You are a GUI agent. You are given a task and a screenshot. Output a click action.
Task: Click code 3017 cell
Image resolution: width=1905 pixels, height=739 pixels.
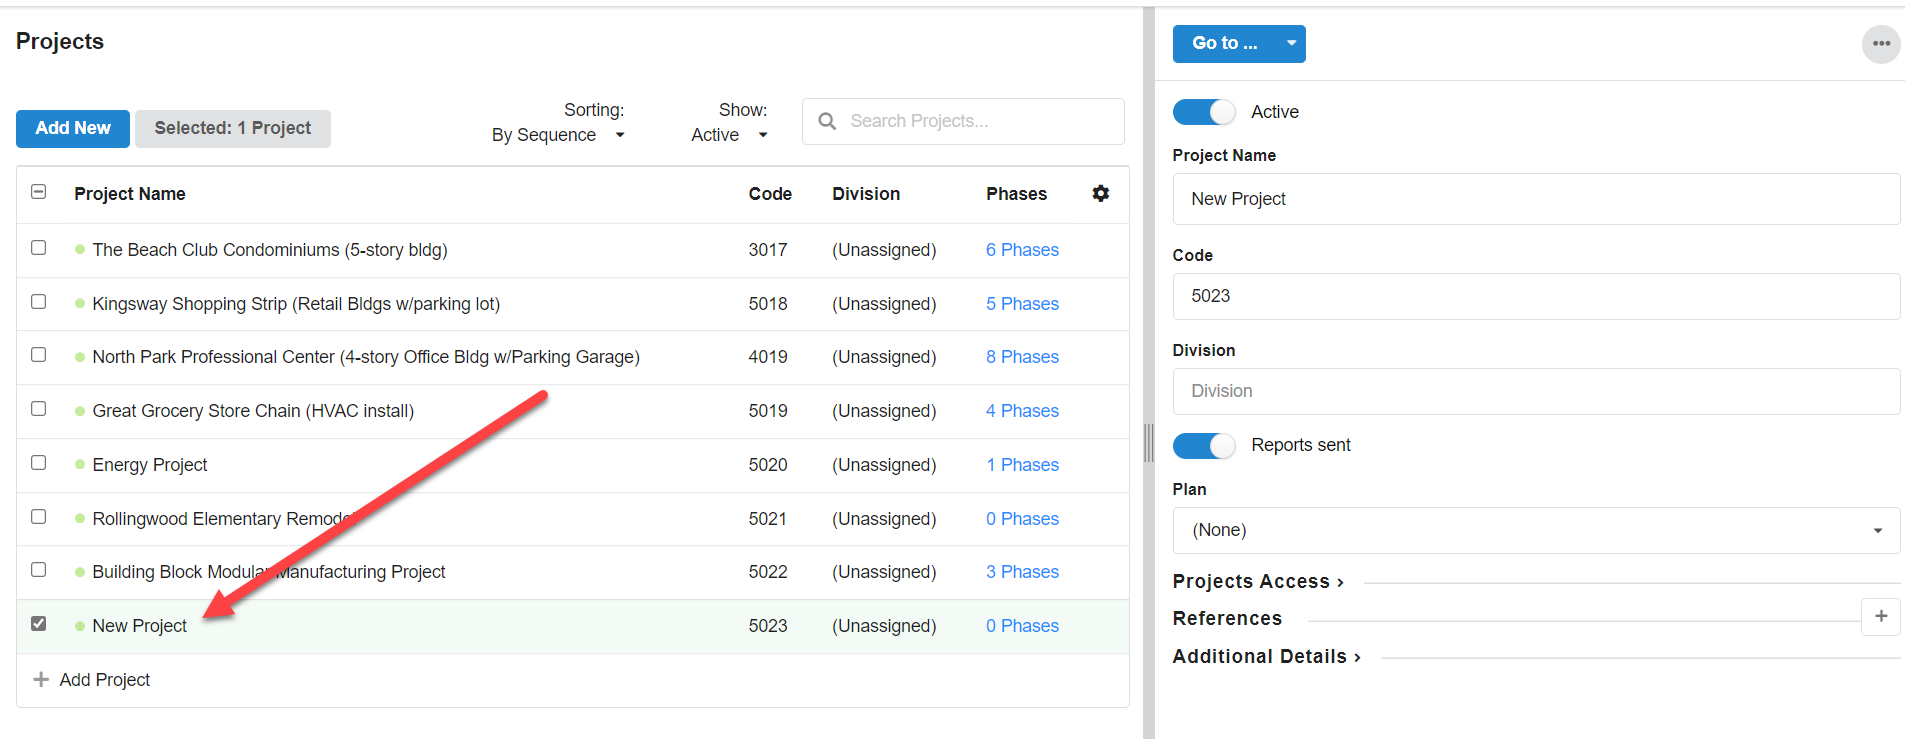768,250
